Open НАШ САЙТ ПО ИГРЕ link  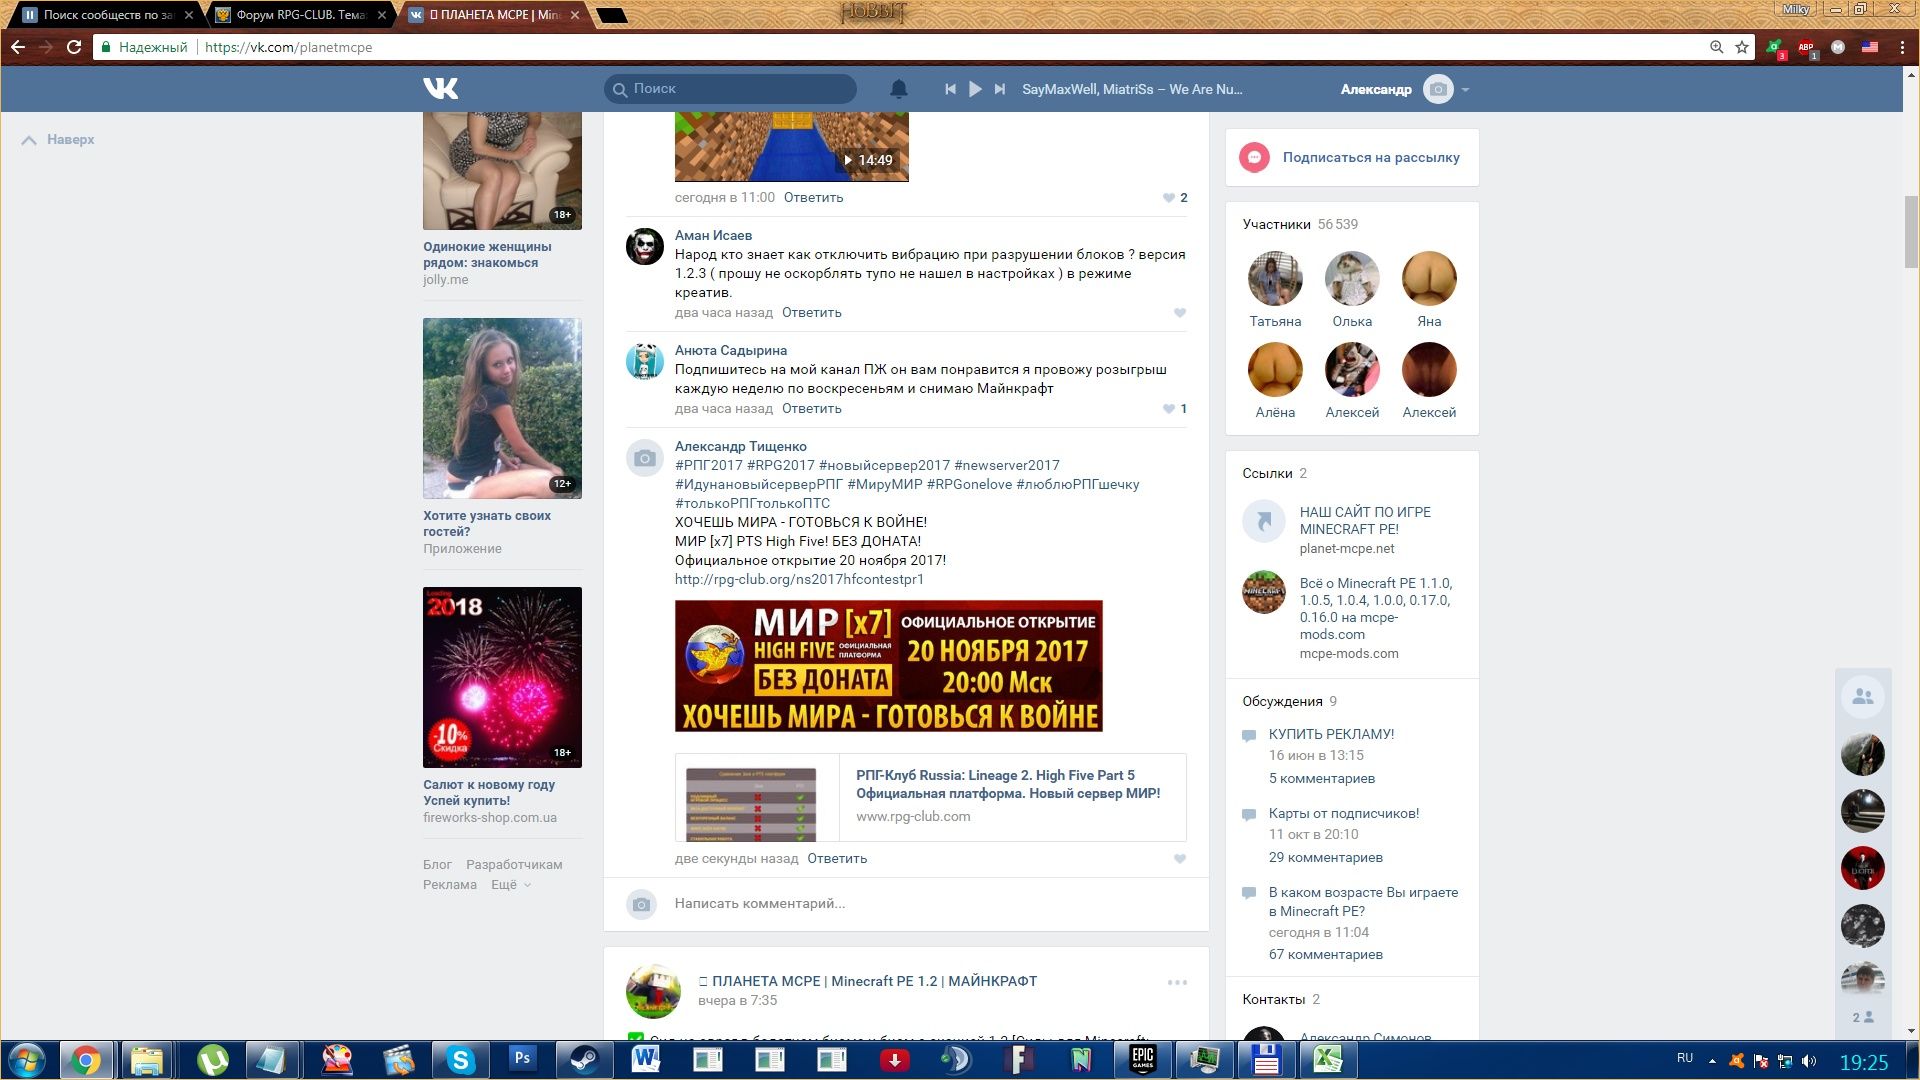tap(1365, 520)
